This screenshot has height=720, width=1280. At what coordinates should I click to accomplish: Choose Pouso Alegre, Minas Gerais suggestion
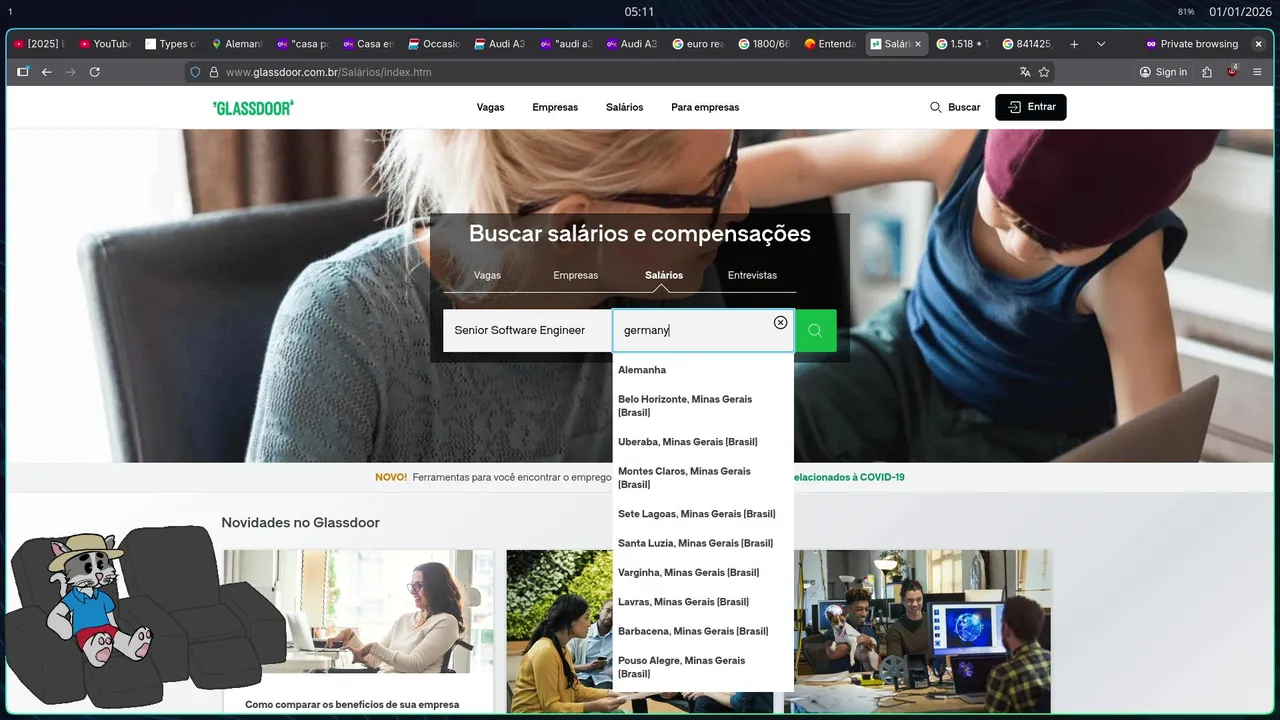pos(703,667)
